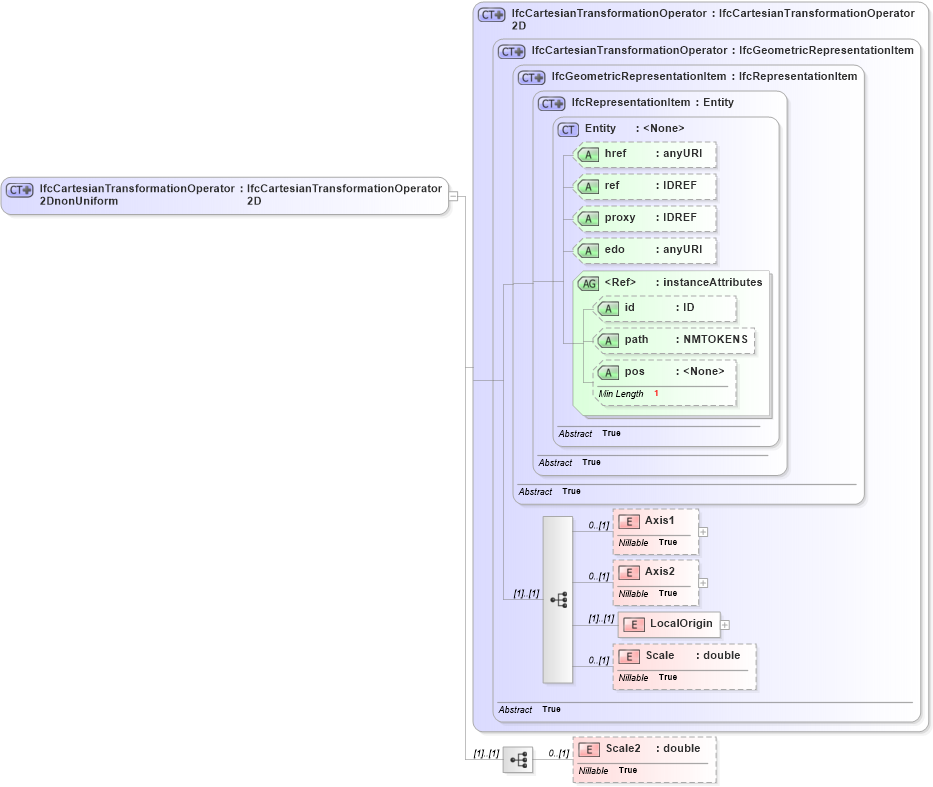
Task: Toggle the CT badge of the Entity box
Action: (x=567, y=129)
